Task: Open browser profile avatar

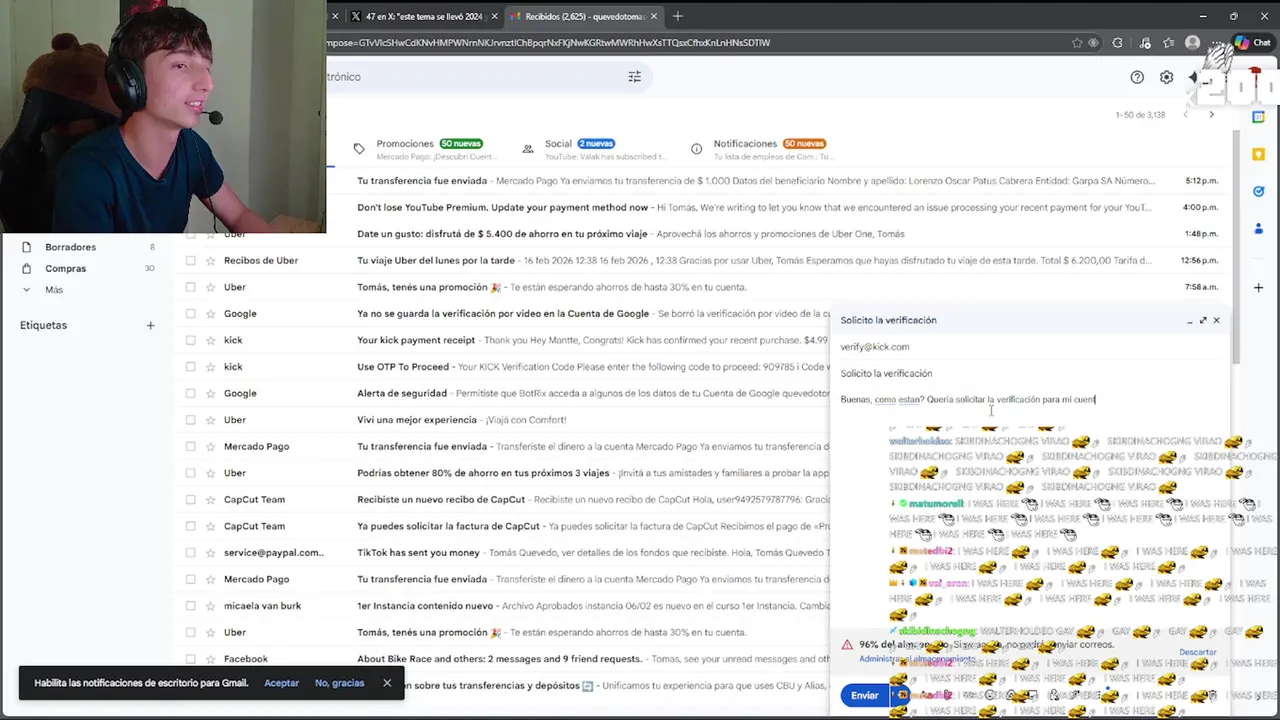Action: (1192, 43)
